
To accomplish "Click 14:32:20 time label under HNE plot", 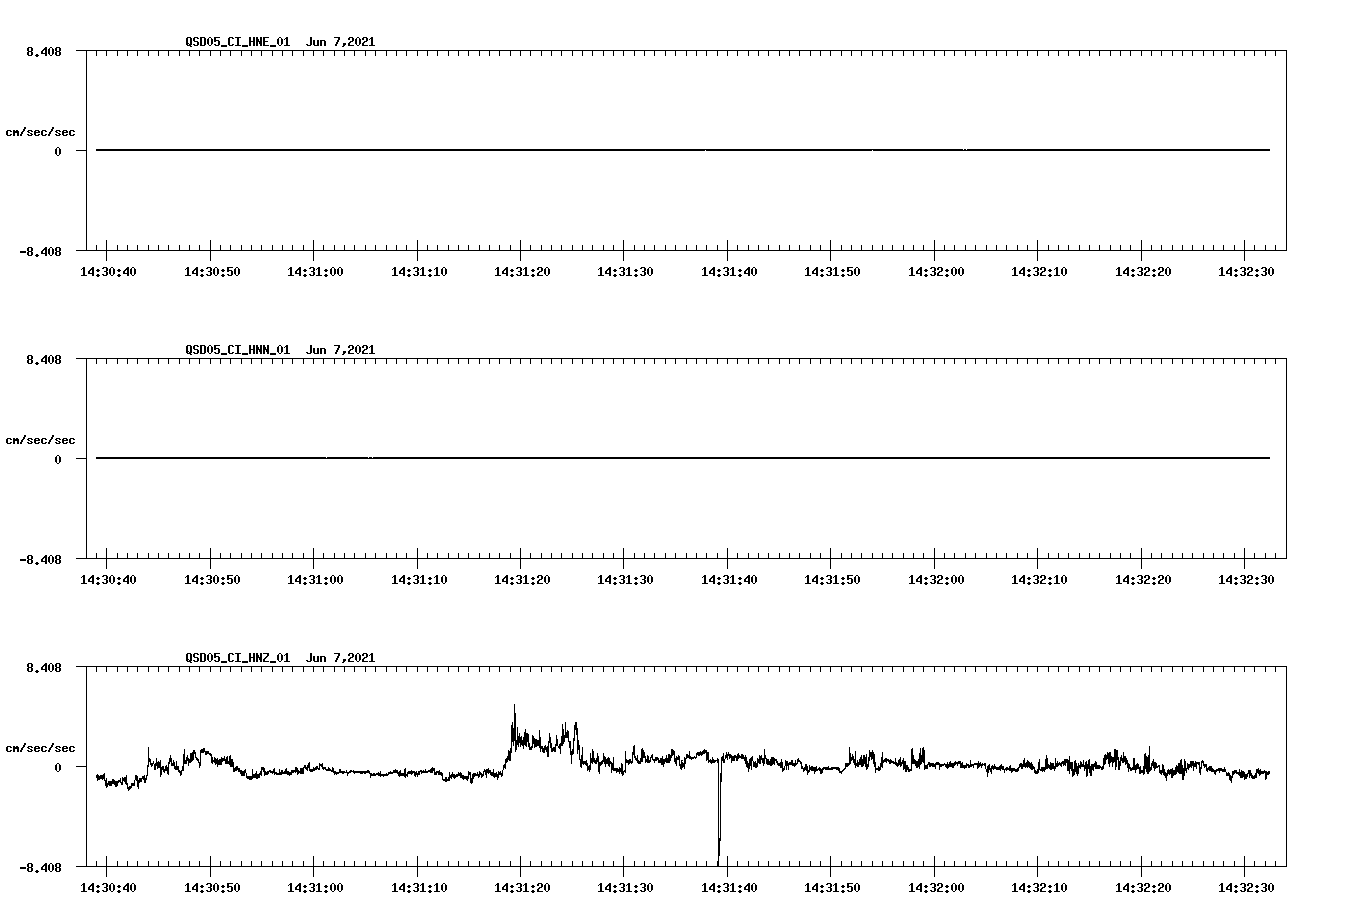I will click(1143, 271).
